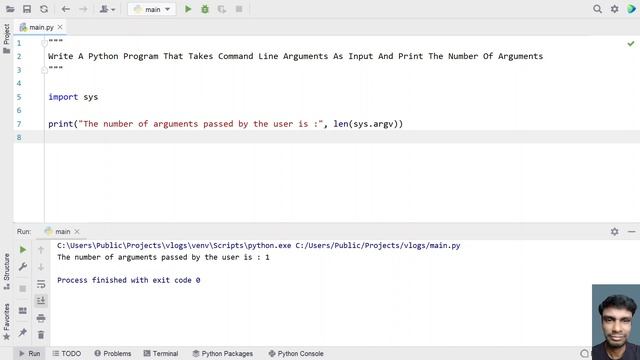Viewport: 640px width, 360px height.
Task: Open the TODO tool window
Action: 67,353
